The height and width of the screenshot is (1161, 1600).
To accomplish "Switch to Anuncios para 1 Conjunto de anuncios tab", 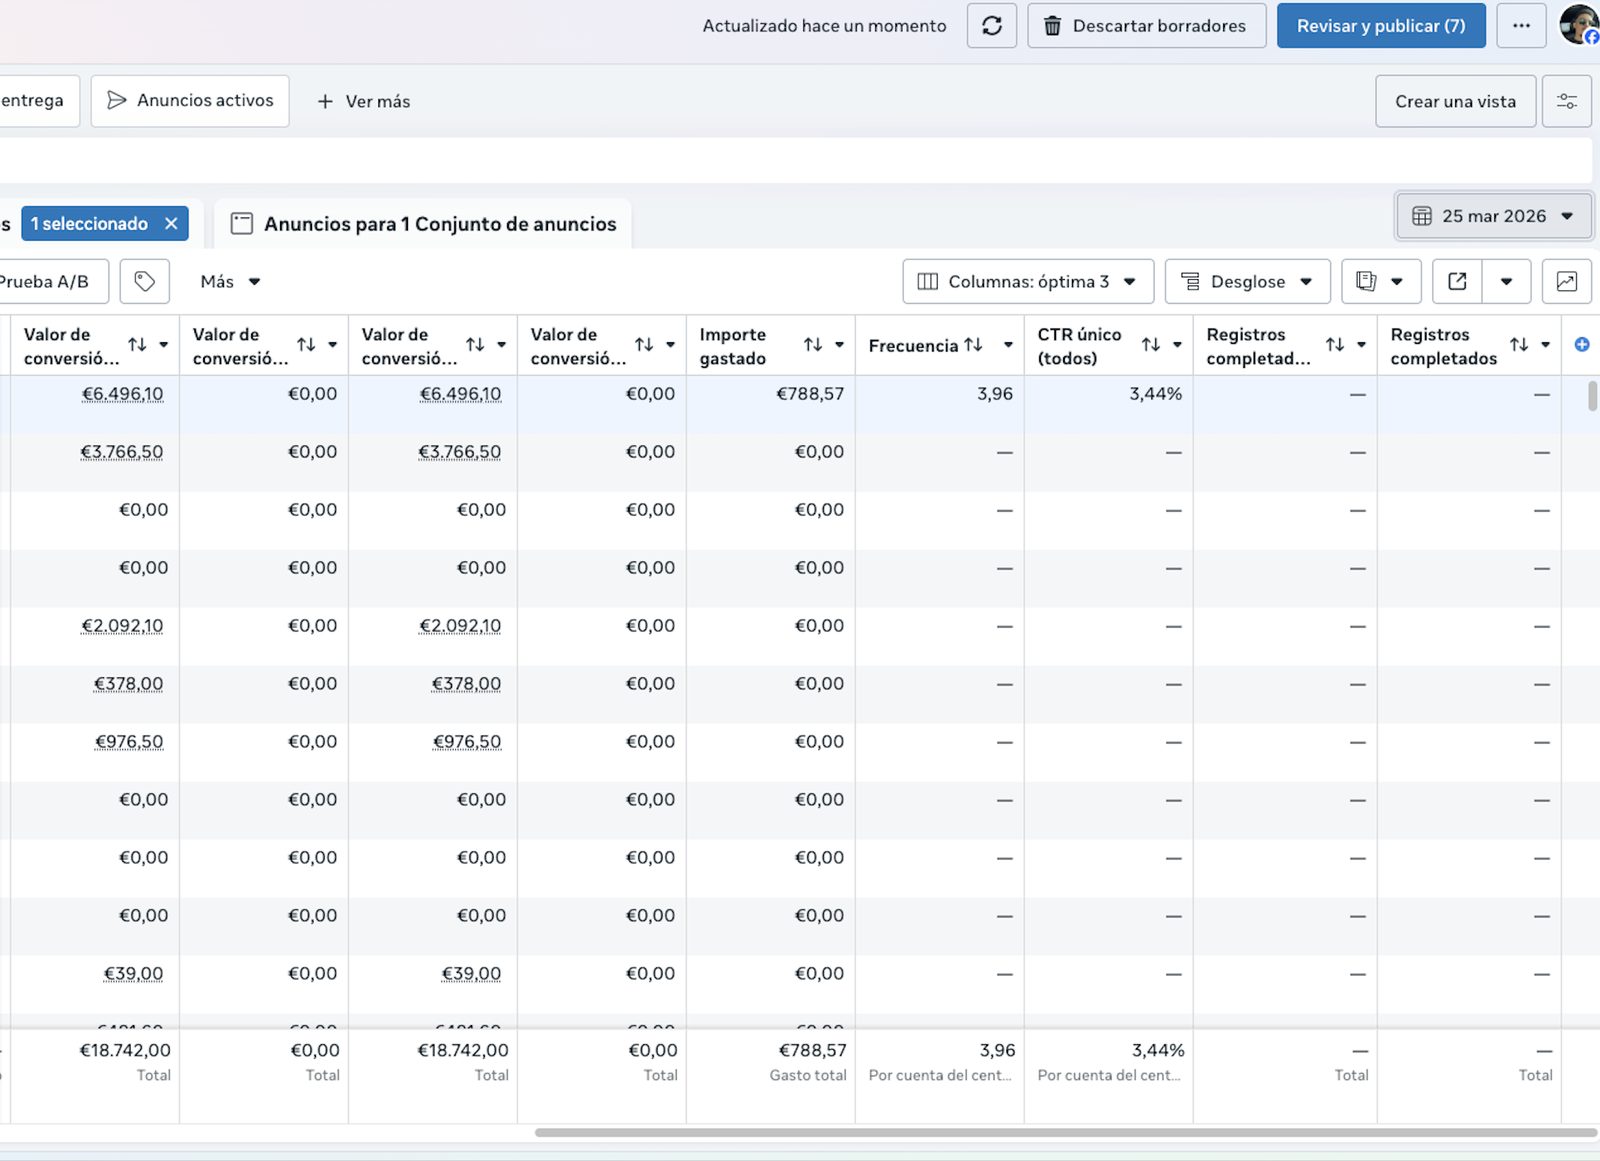I will coord(423,224).
